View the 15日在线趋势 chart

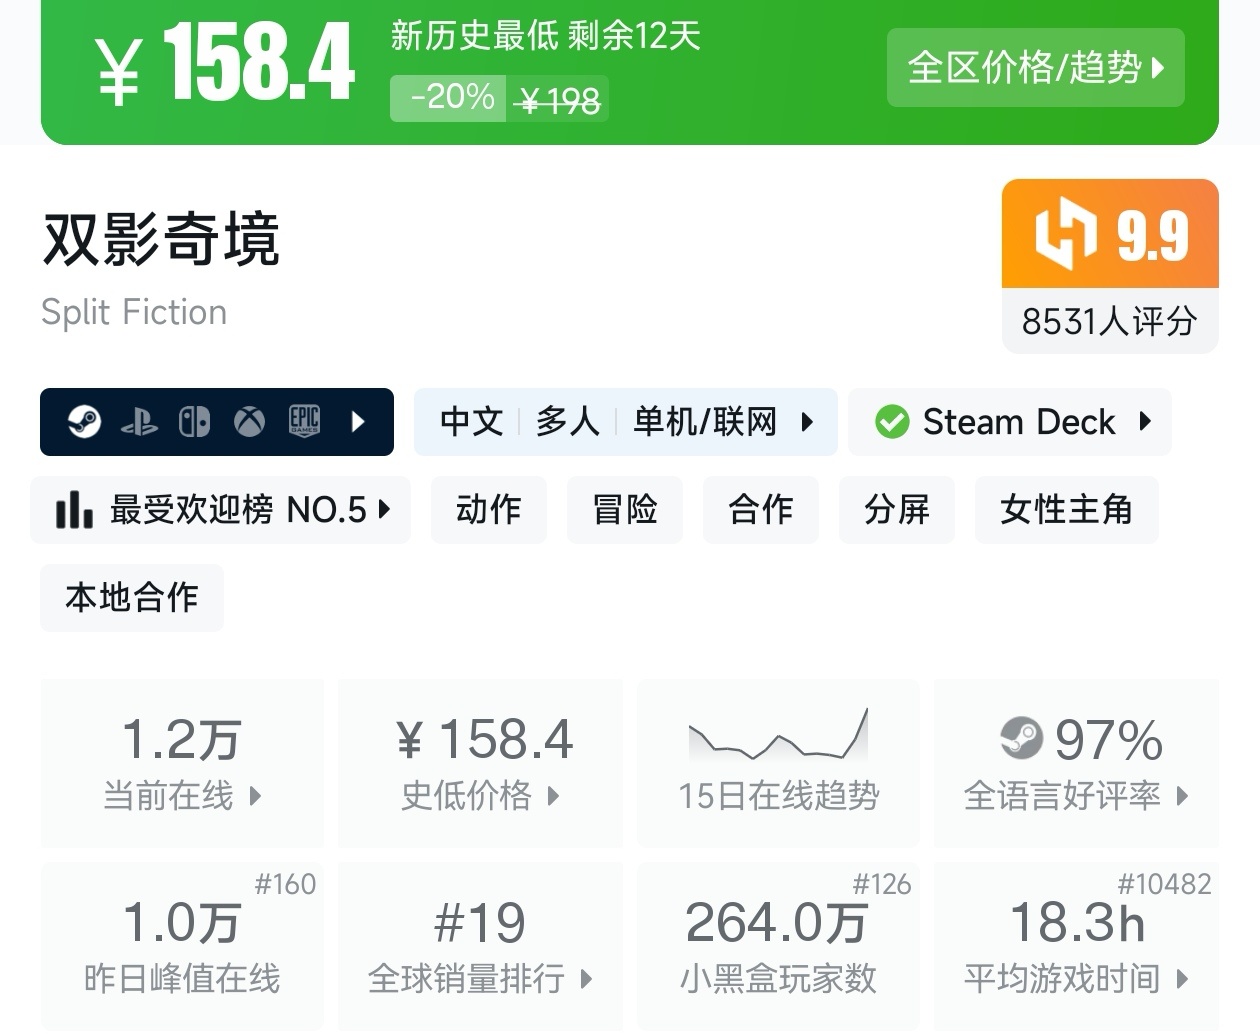(779, 762)
